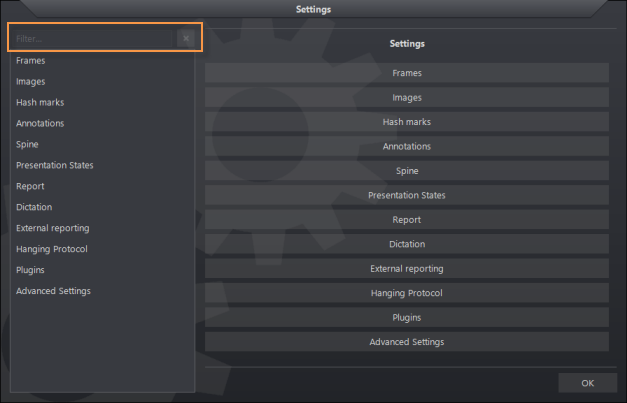Click the Filter search field

pyautogui.click(x=92, y=38)
